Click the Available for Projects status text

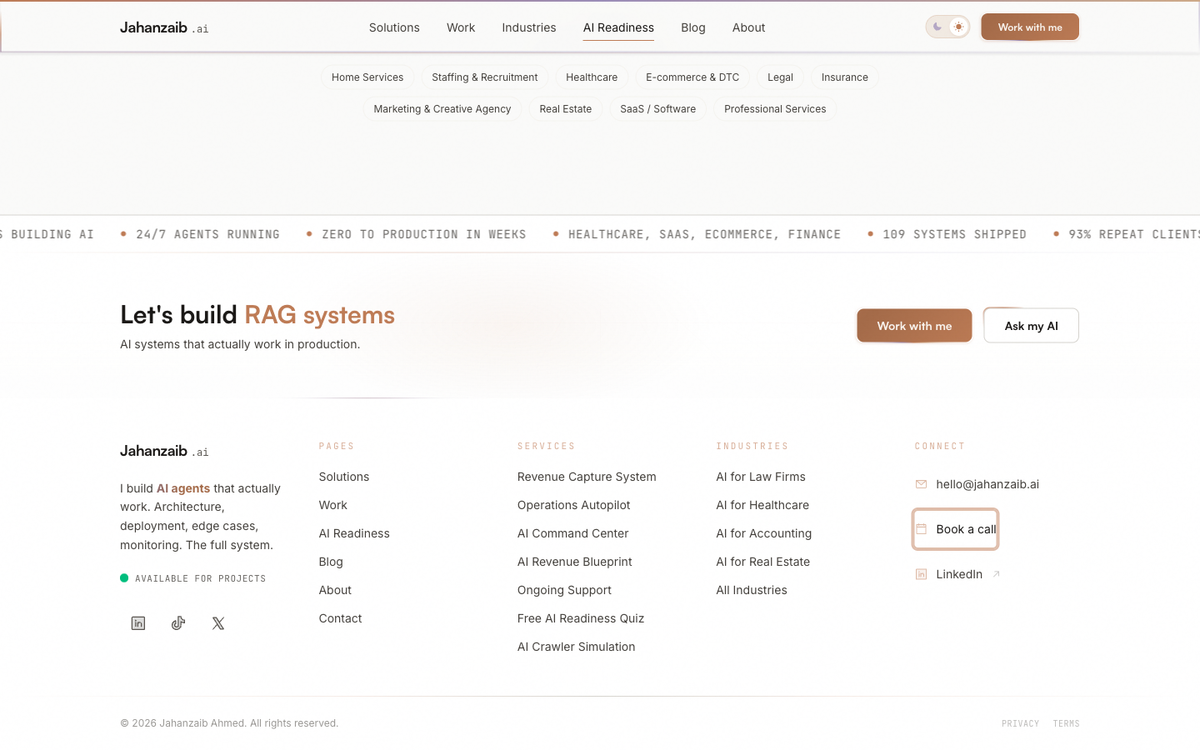tap(200, 578)
